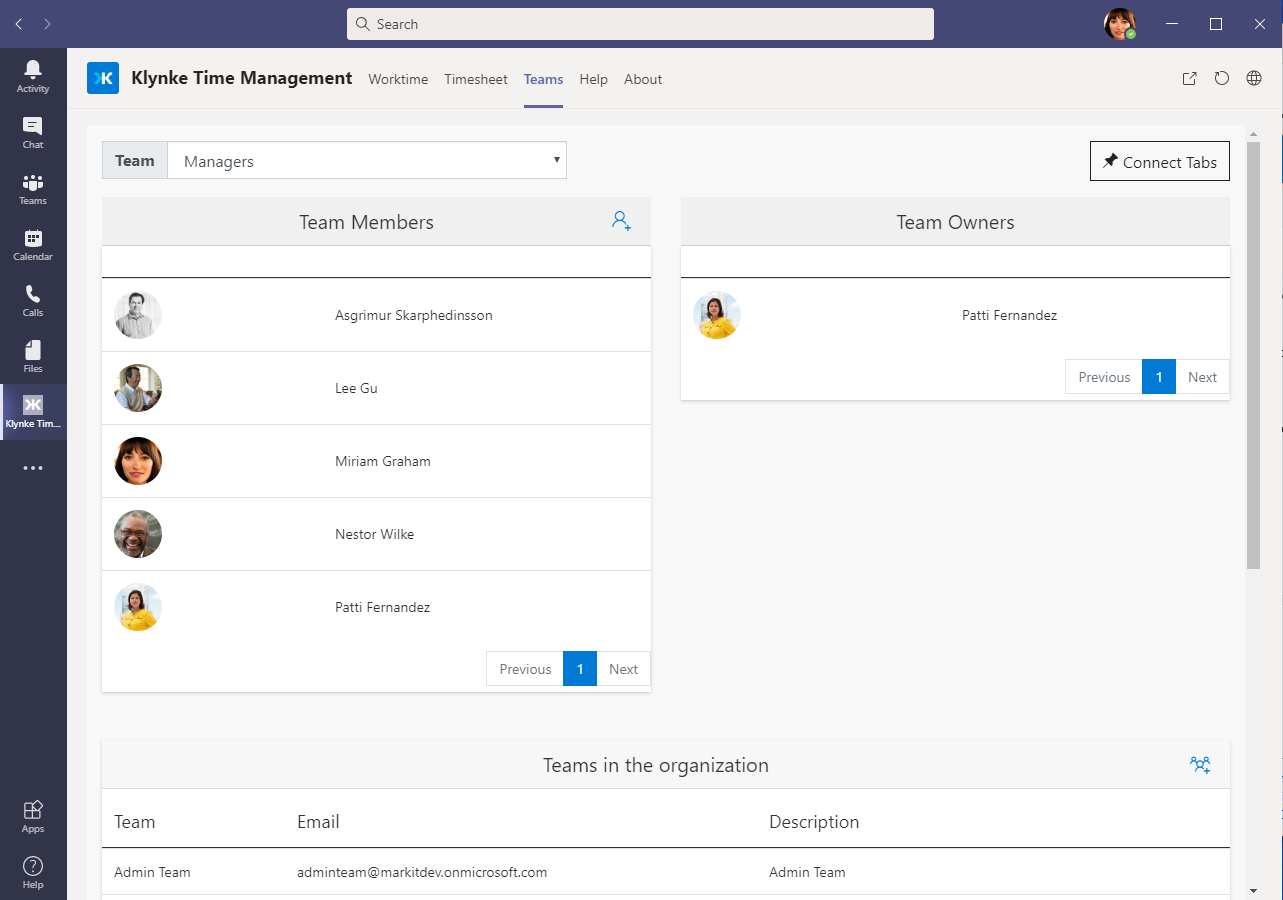Open the website globe icon
The image size is (1283, 900).
(1254, 78)
